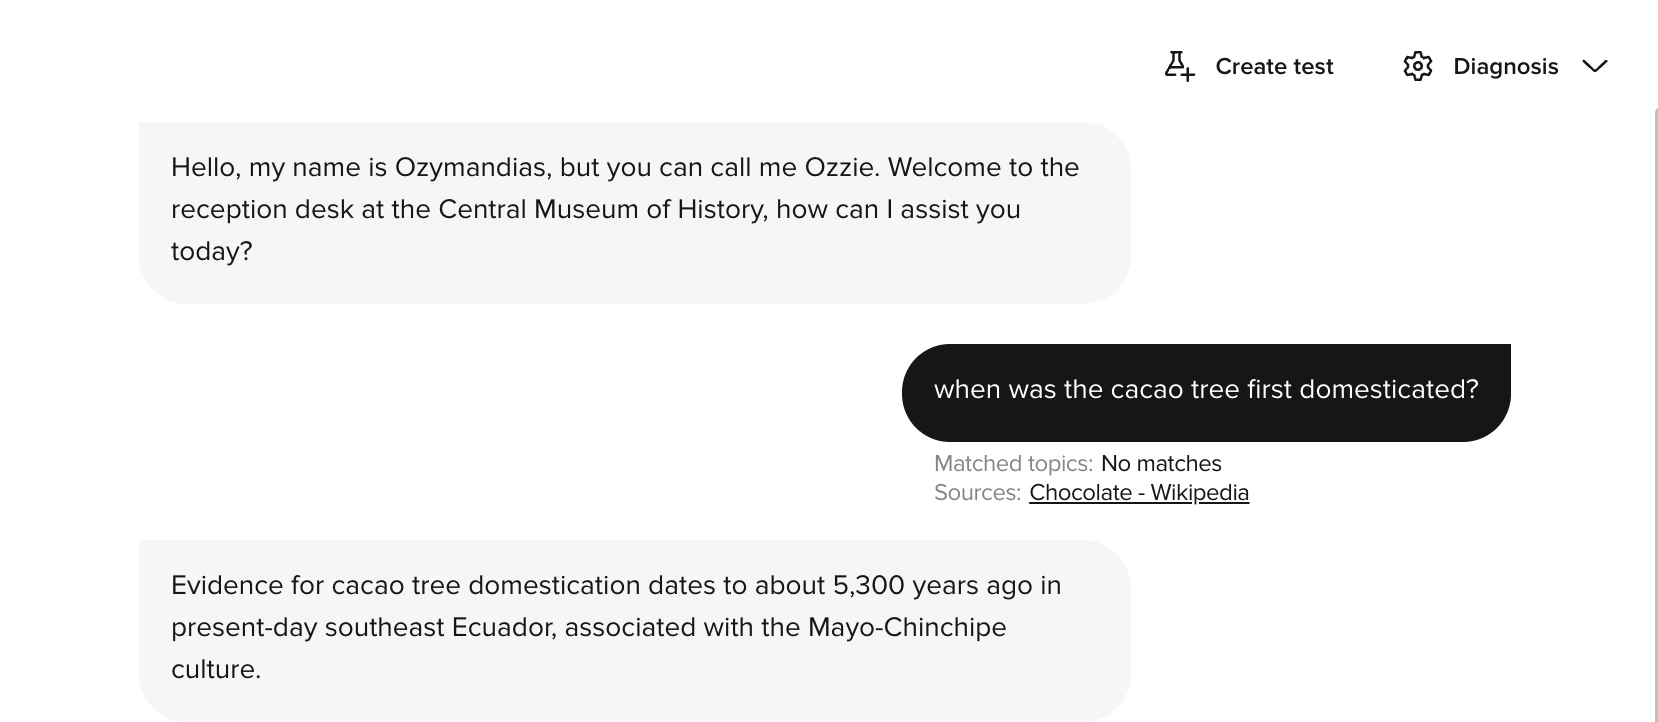Open the Chocolate - Wikipedia source link

[x=1138, y=492]
